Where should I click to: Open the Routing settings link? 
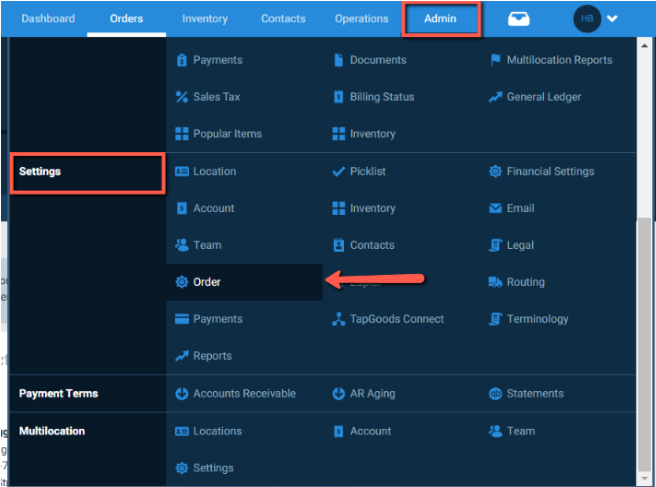[x=525, y=282]
